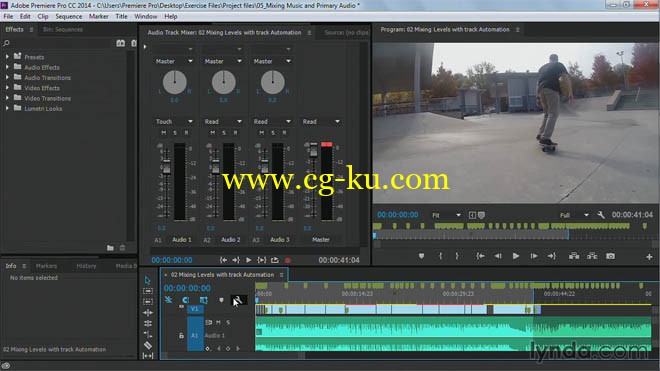Go to In point in Program monitor
The image size is (660, 371).
[x=480, y=256]
